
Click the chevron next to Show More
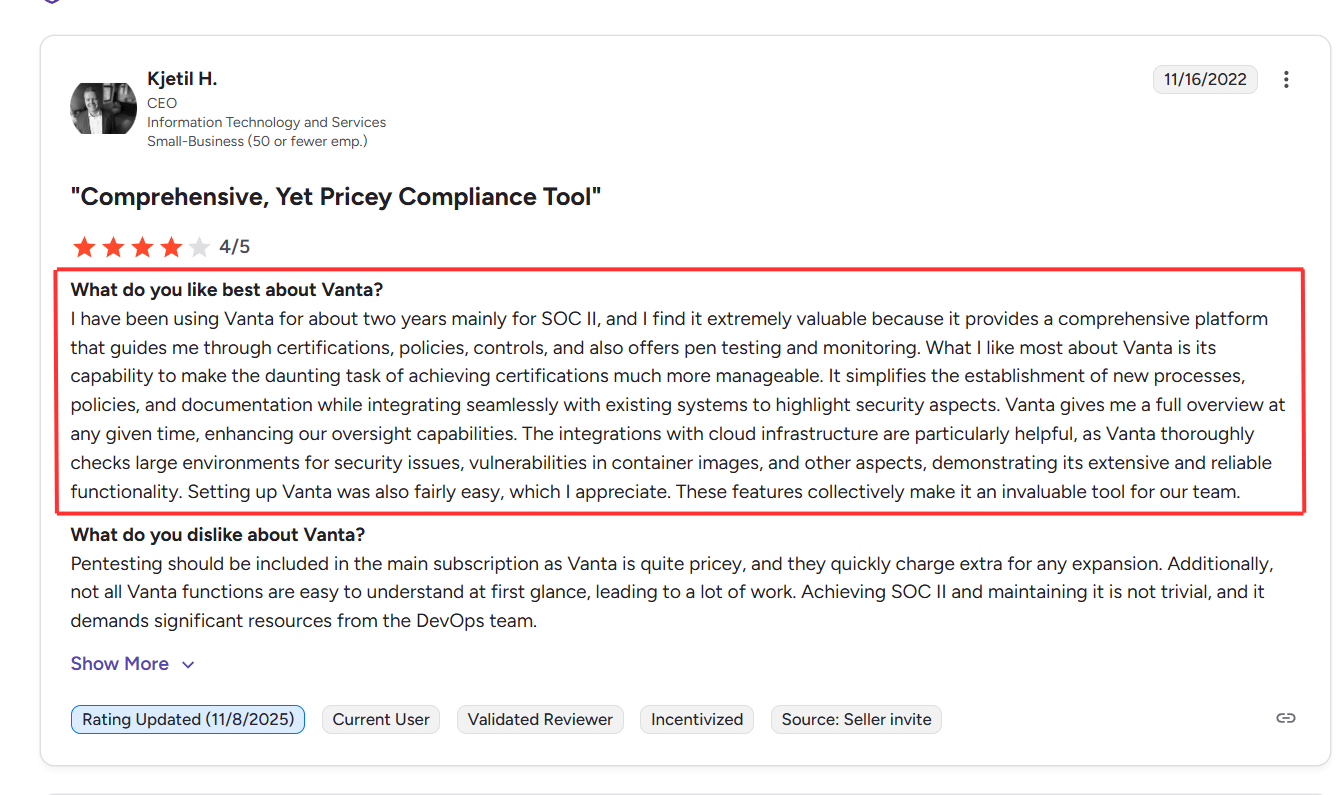[x=188, y=664]
